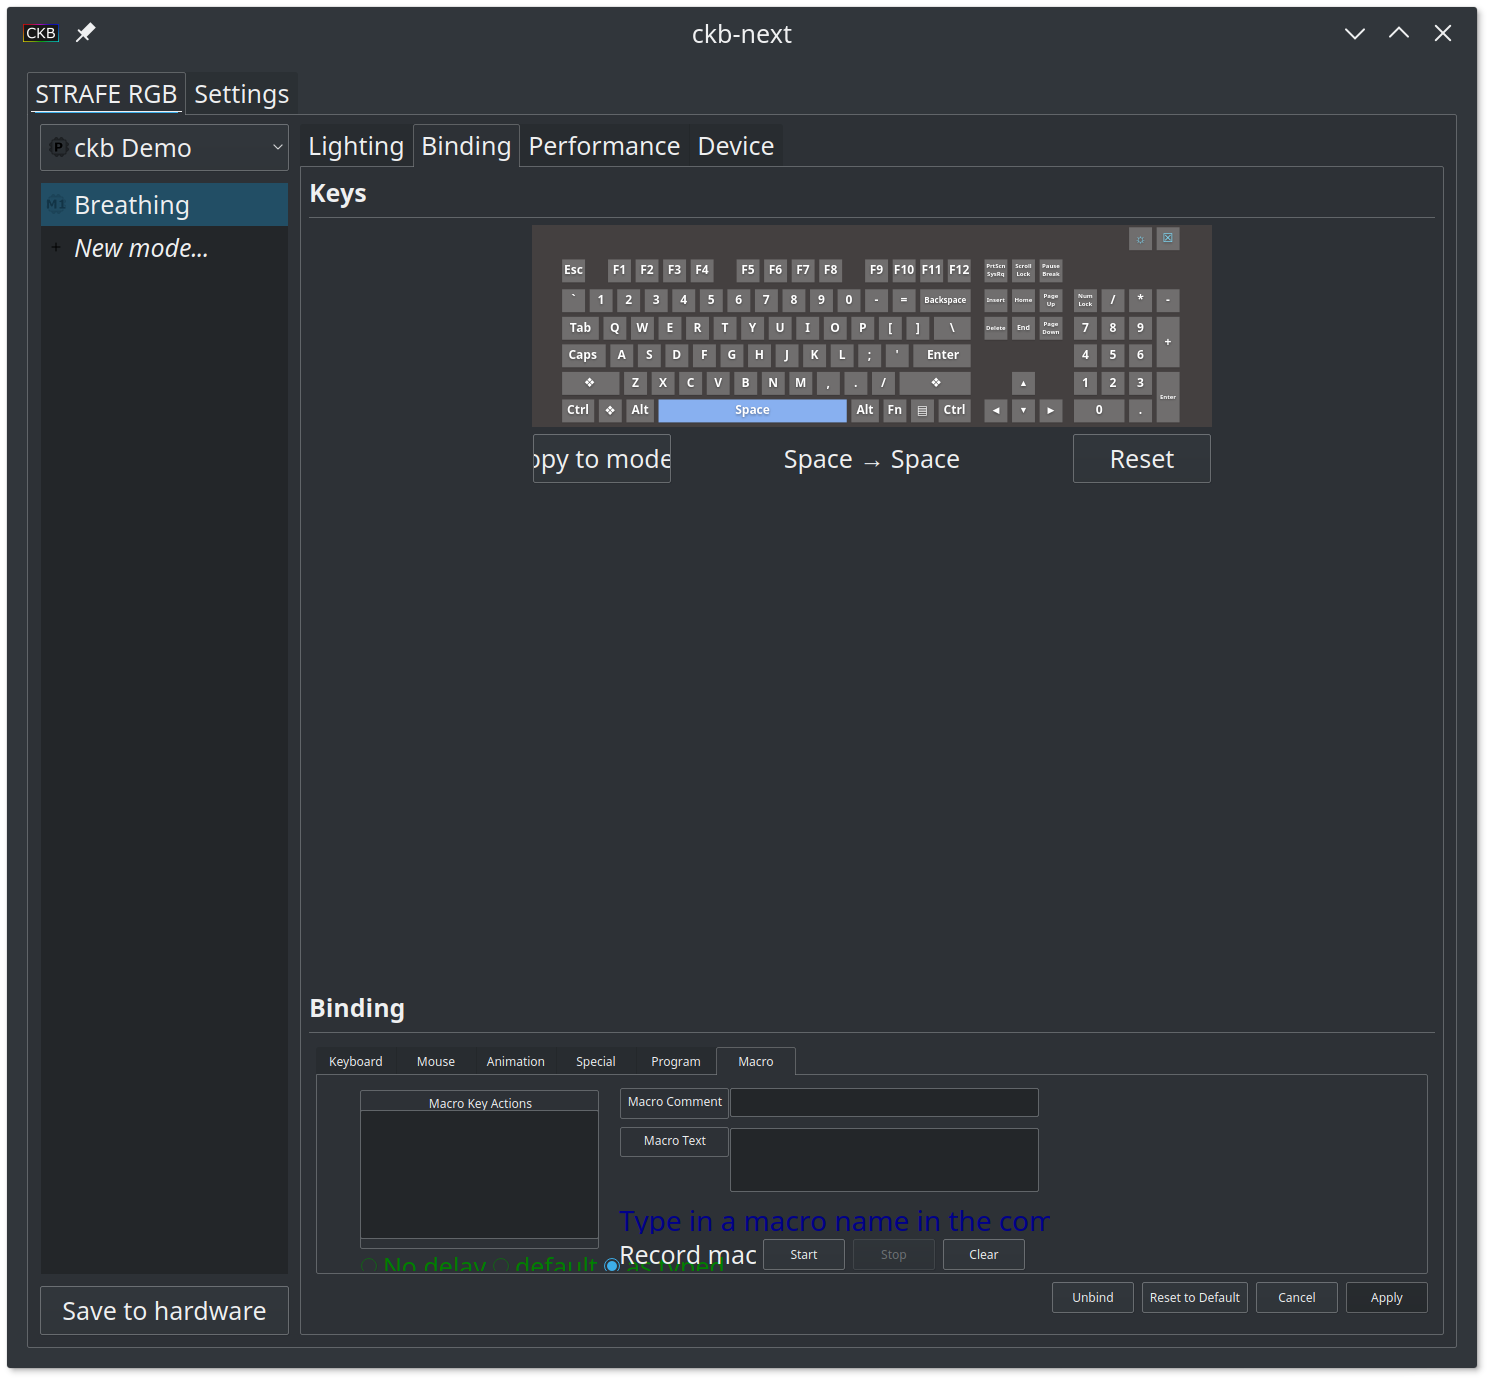Viewport: 1490px width, 1381px height.
Task: Select the Delete key on the keyboard map
Action: (x=996, y=328)
